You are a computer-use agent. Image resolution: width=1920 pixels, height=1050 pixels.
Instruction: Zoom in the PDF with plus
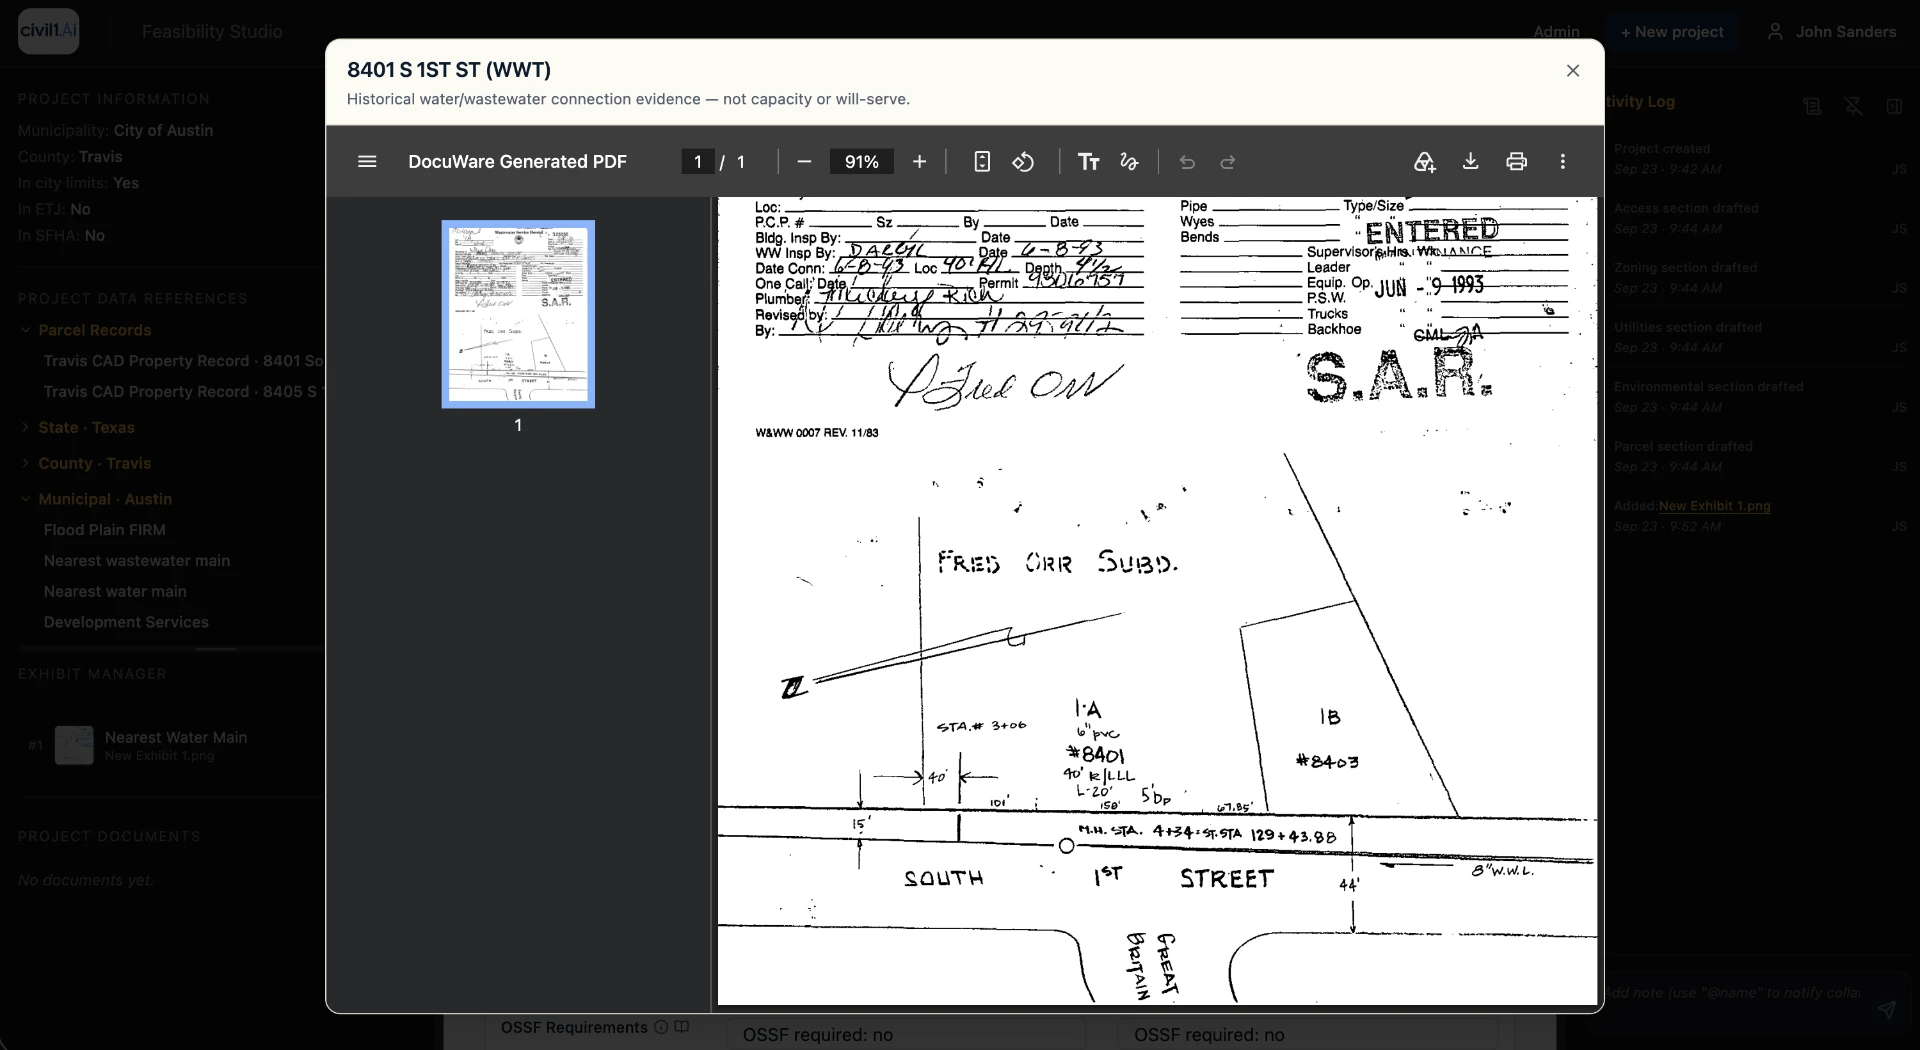(x=920, y=162)
